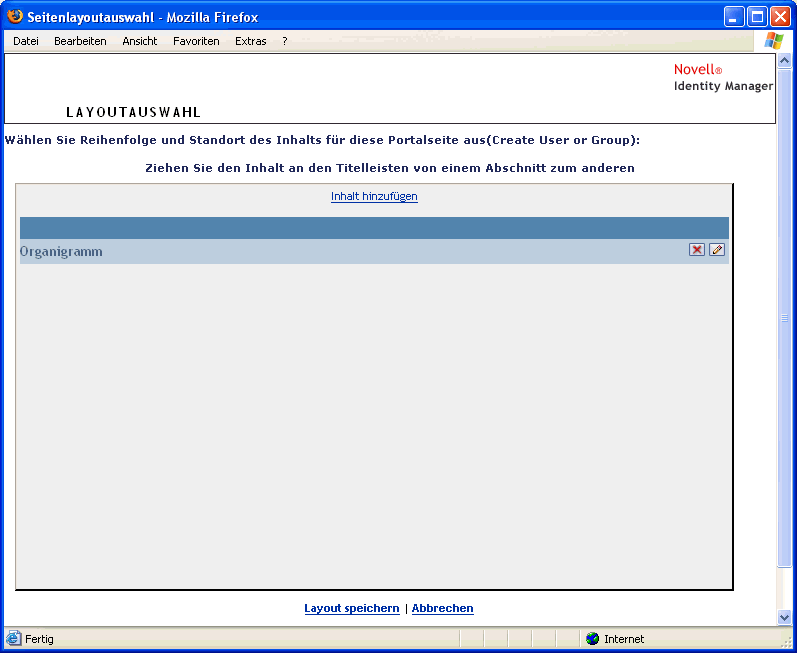Open the Favoriten menu
Screen dimensions: 797x653
[x=196, y=41]
